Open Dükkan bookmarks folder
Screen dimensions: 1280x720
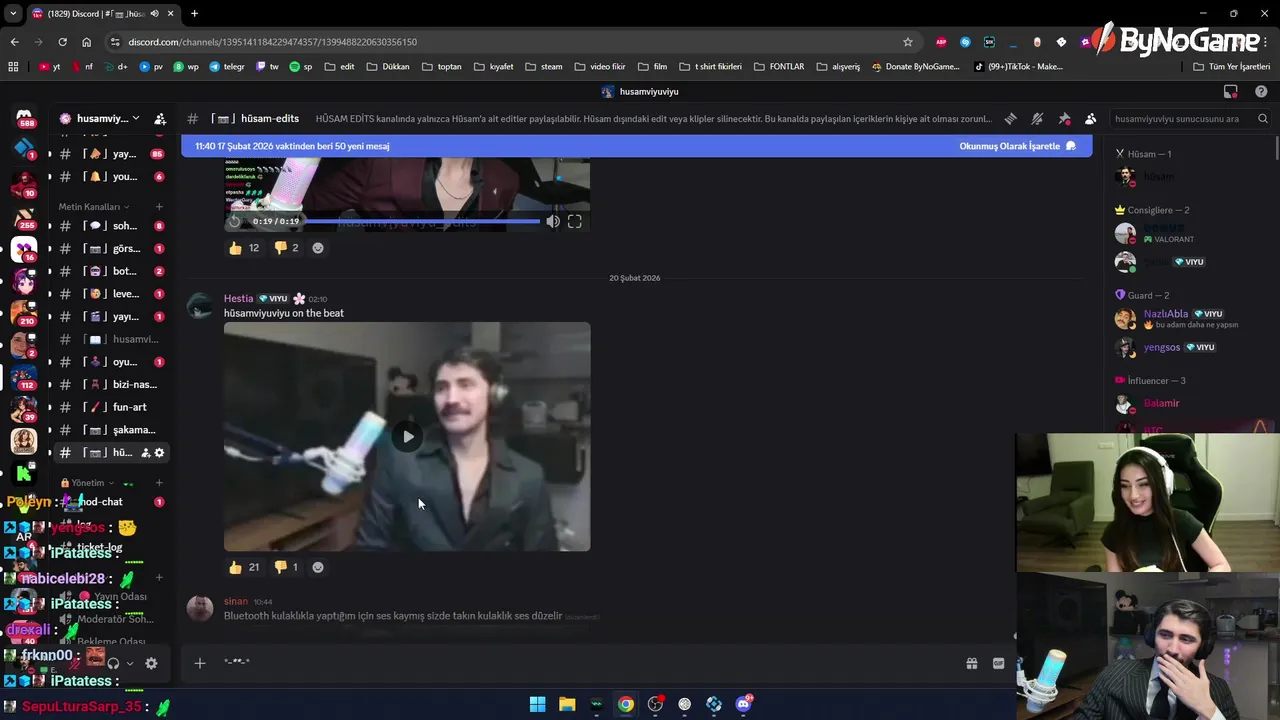[x=388, y=67]
